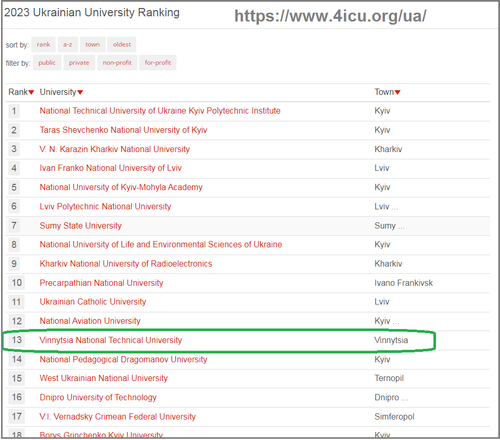Filter list by private universities
500x440 pixels.
coord(79,63)
